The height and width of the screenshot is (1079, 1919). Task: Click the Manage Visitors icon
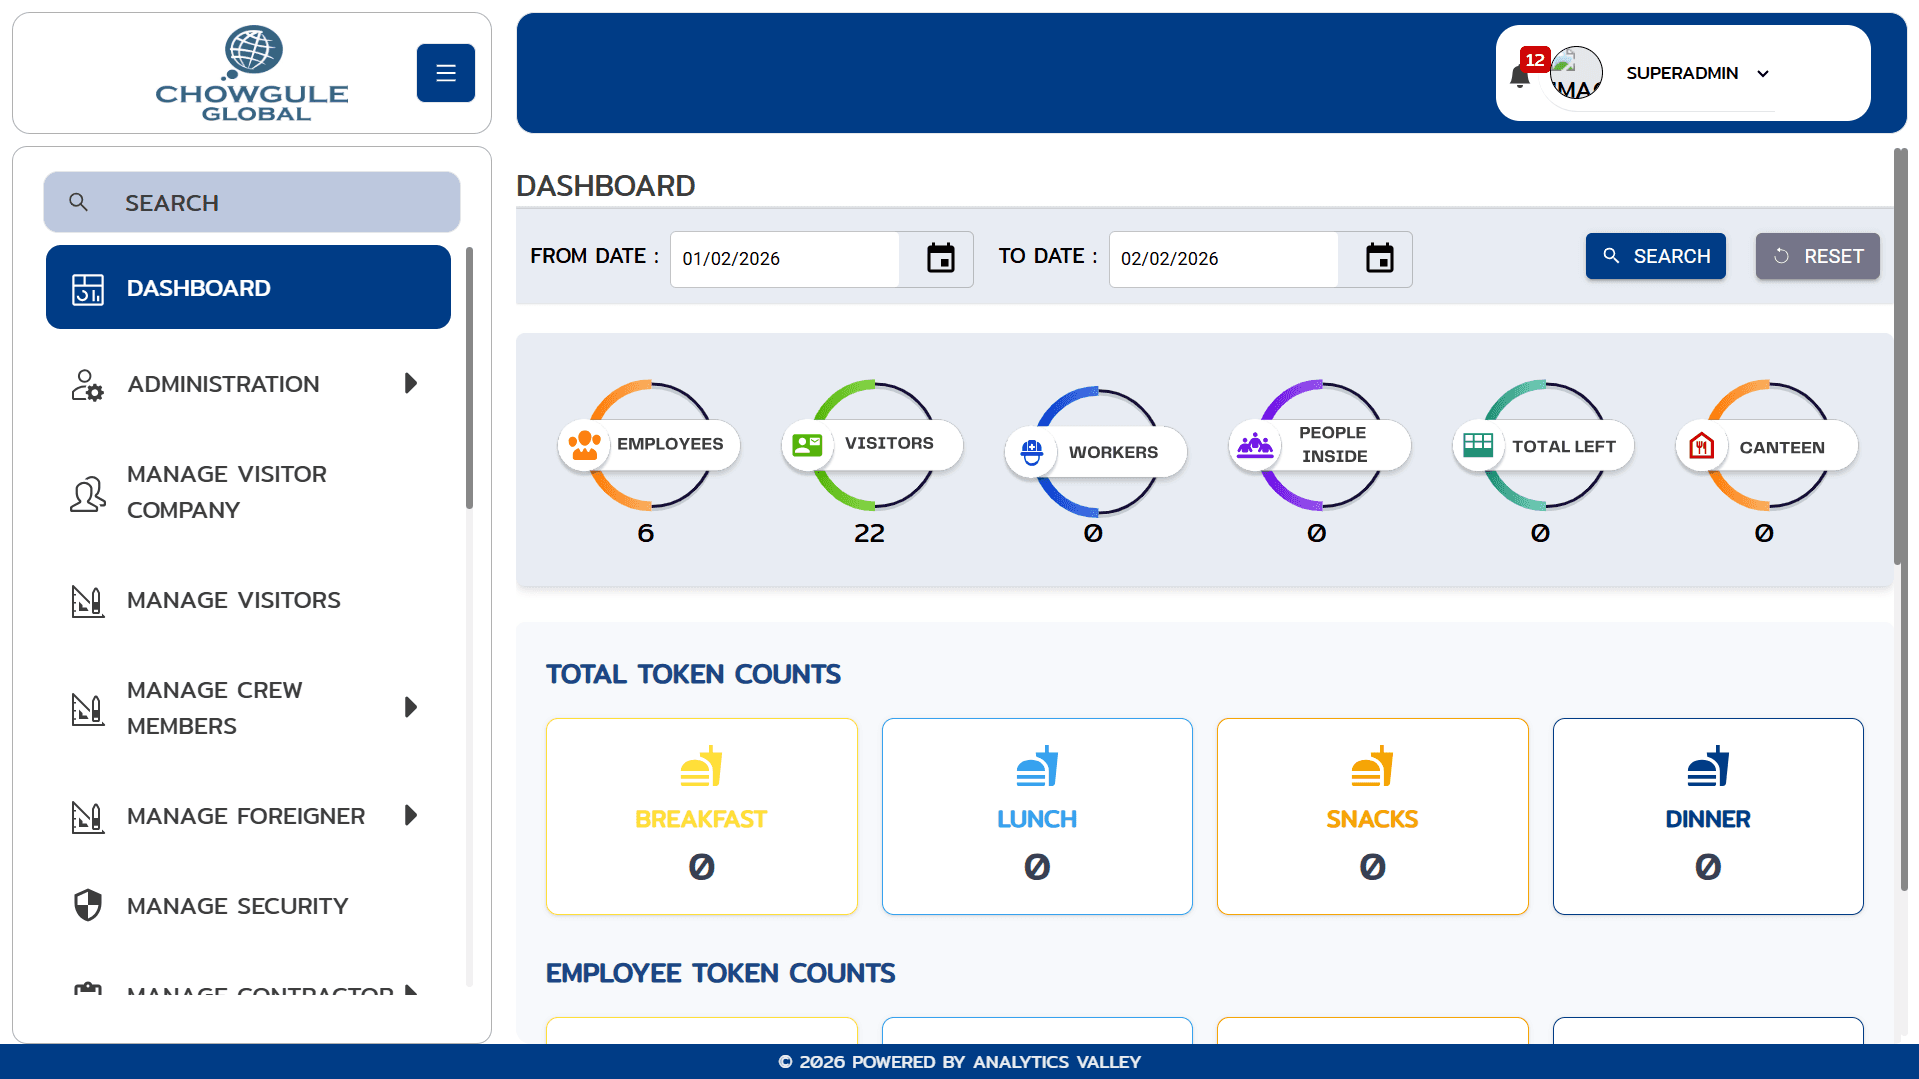(88, 601)
